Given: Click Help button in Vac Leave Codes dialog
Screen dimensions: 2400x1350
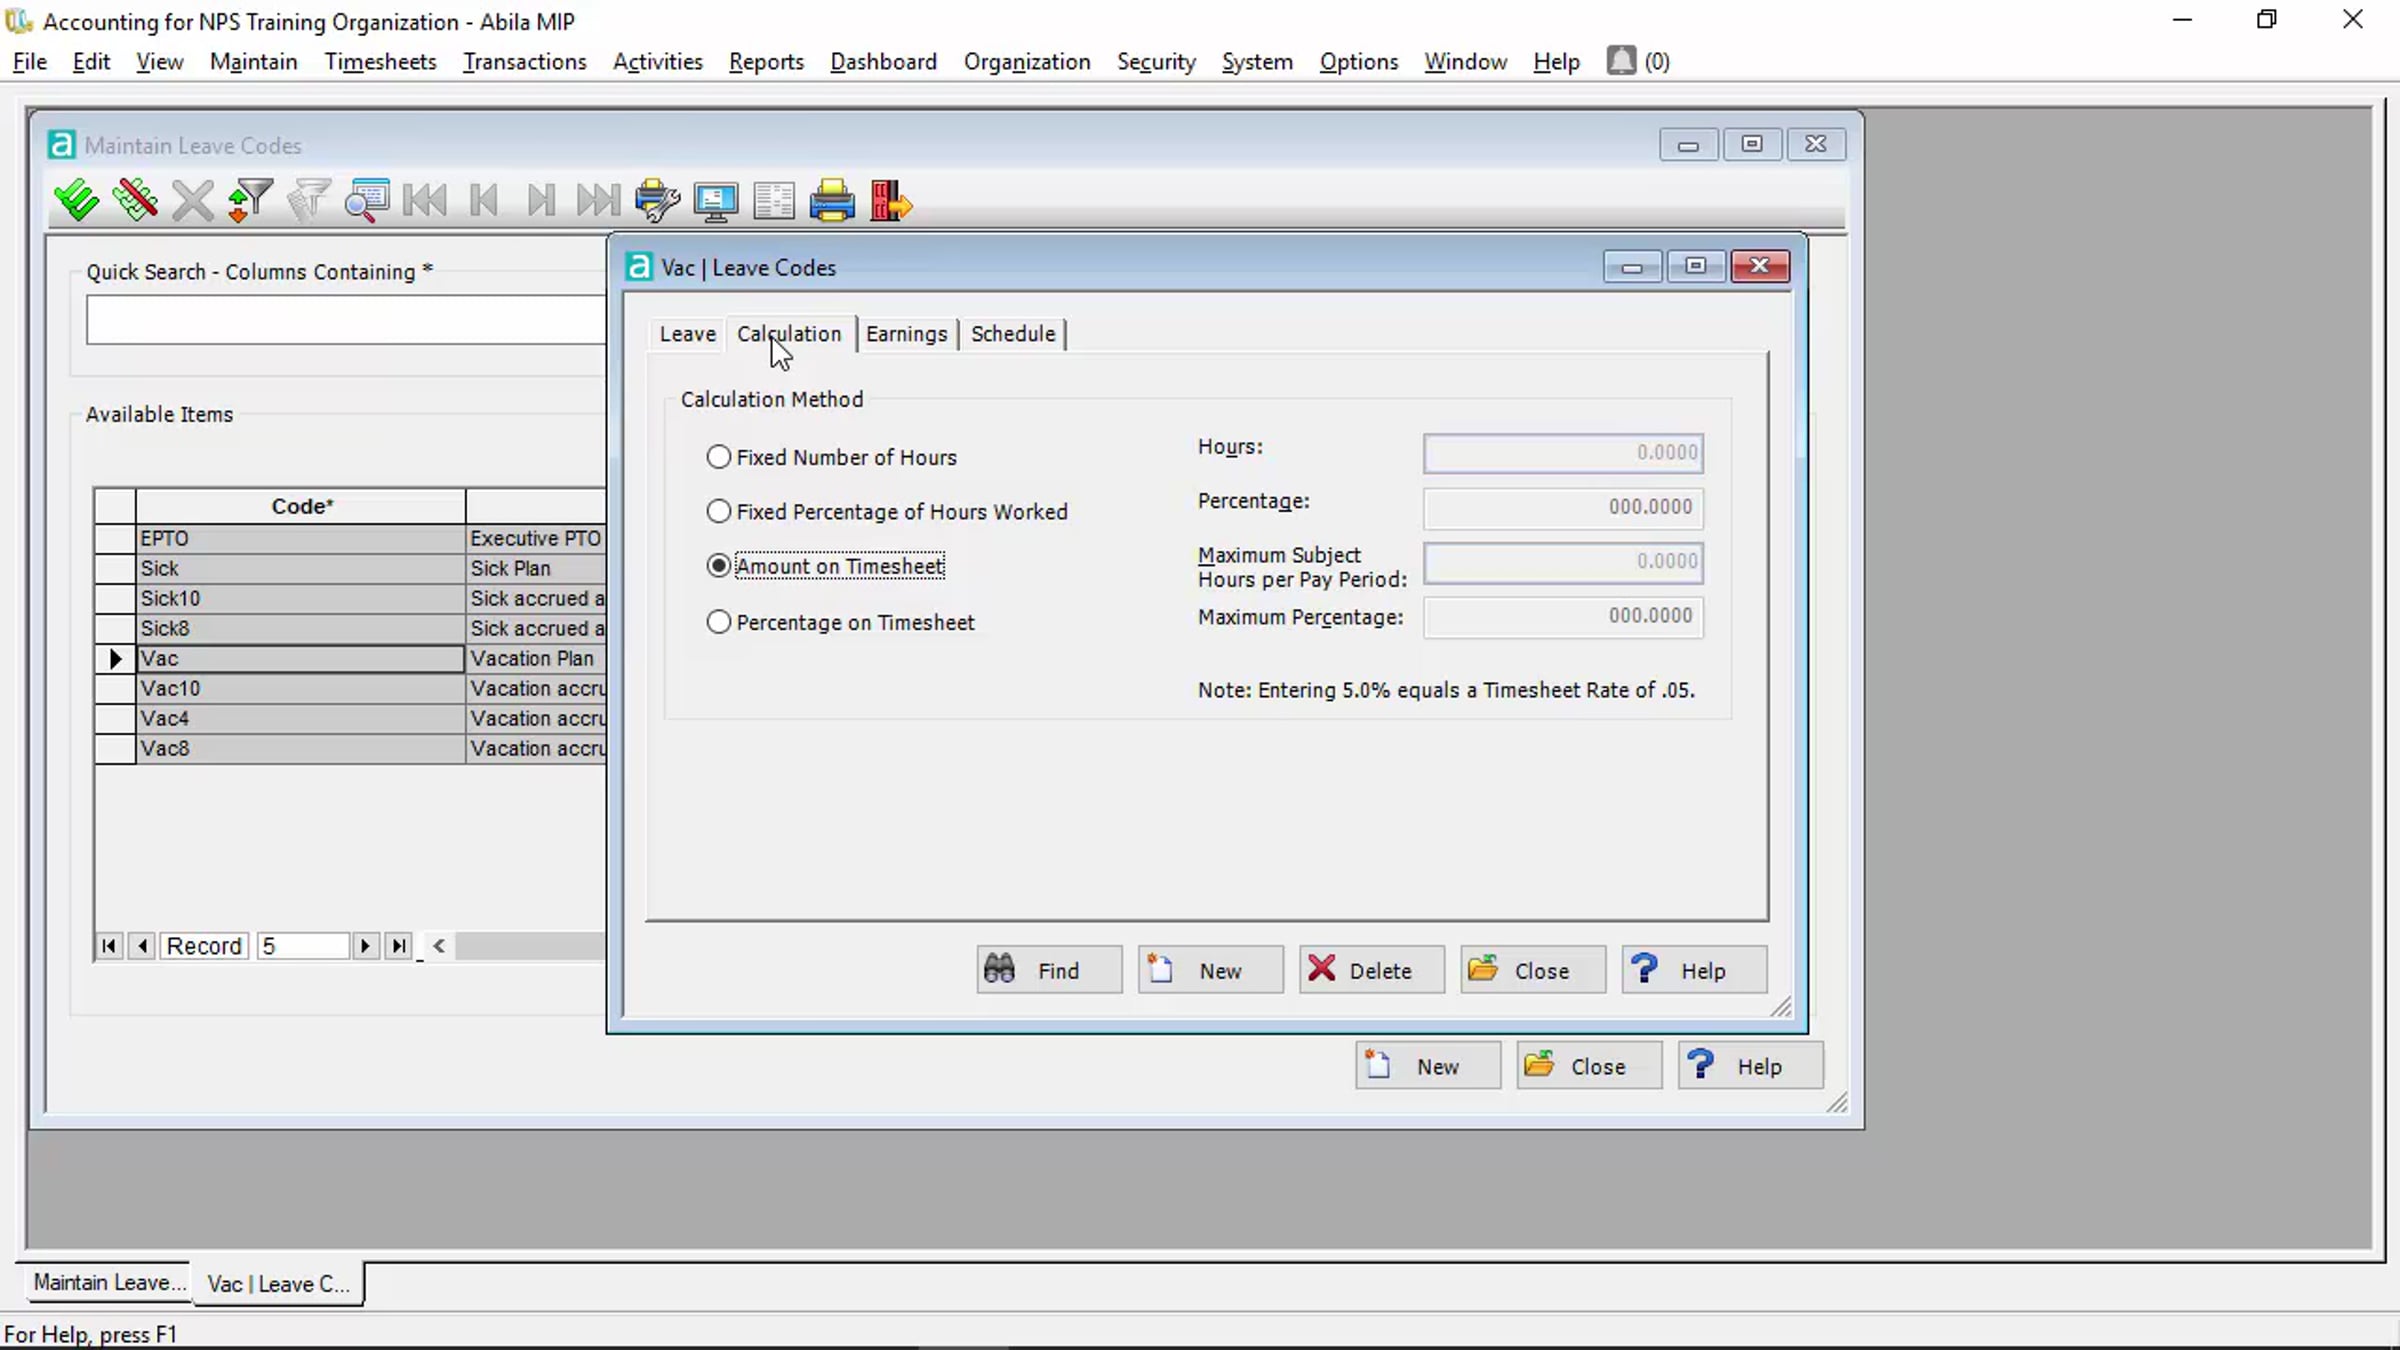Looking at the screenshot, I should 1694,970.
